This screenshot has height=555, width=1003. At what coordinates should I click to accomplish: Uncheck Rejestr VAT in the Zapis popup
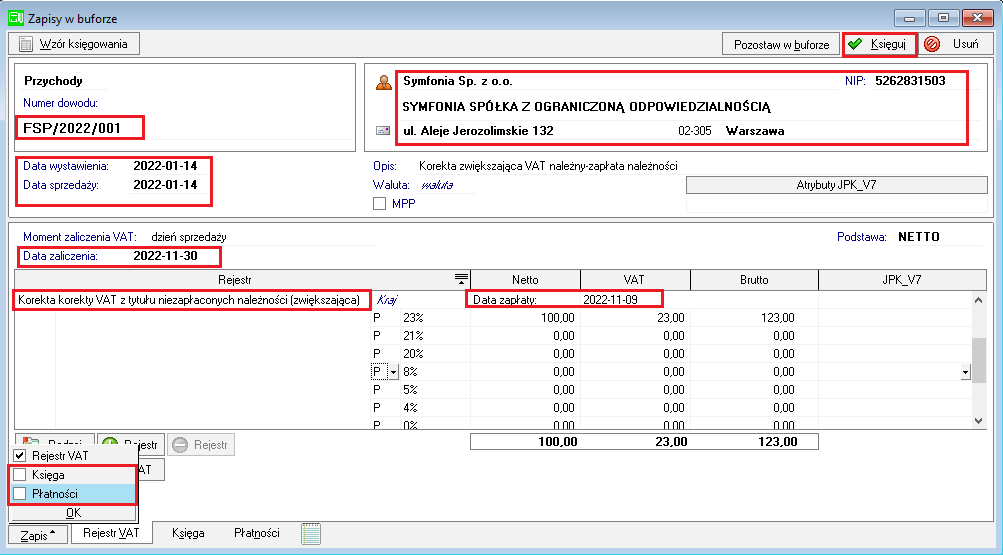(x=20, y=456)
